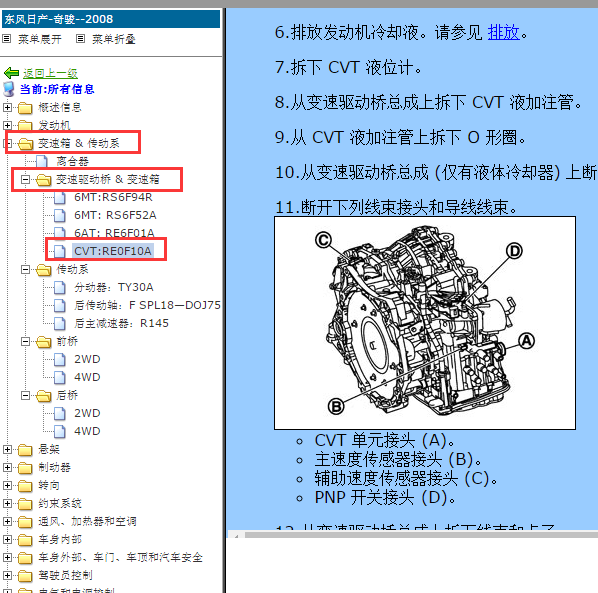The image size is (598, 593).
Task: Collapse the 后桥 tree node
Action: [25, 395]
